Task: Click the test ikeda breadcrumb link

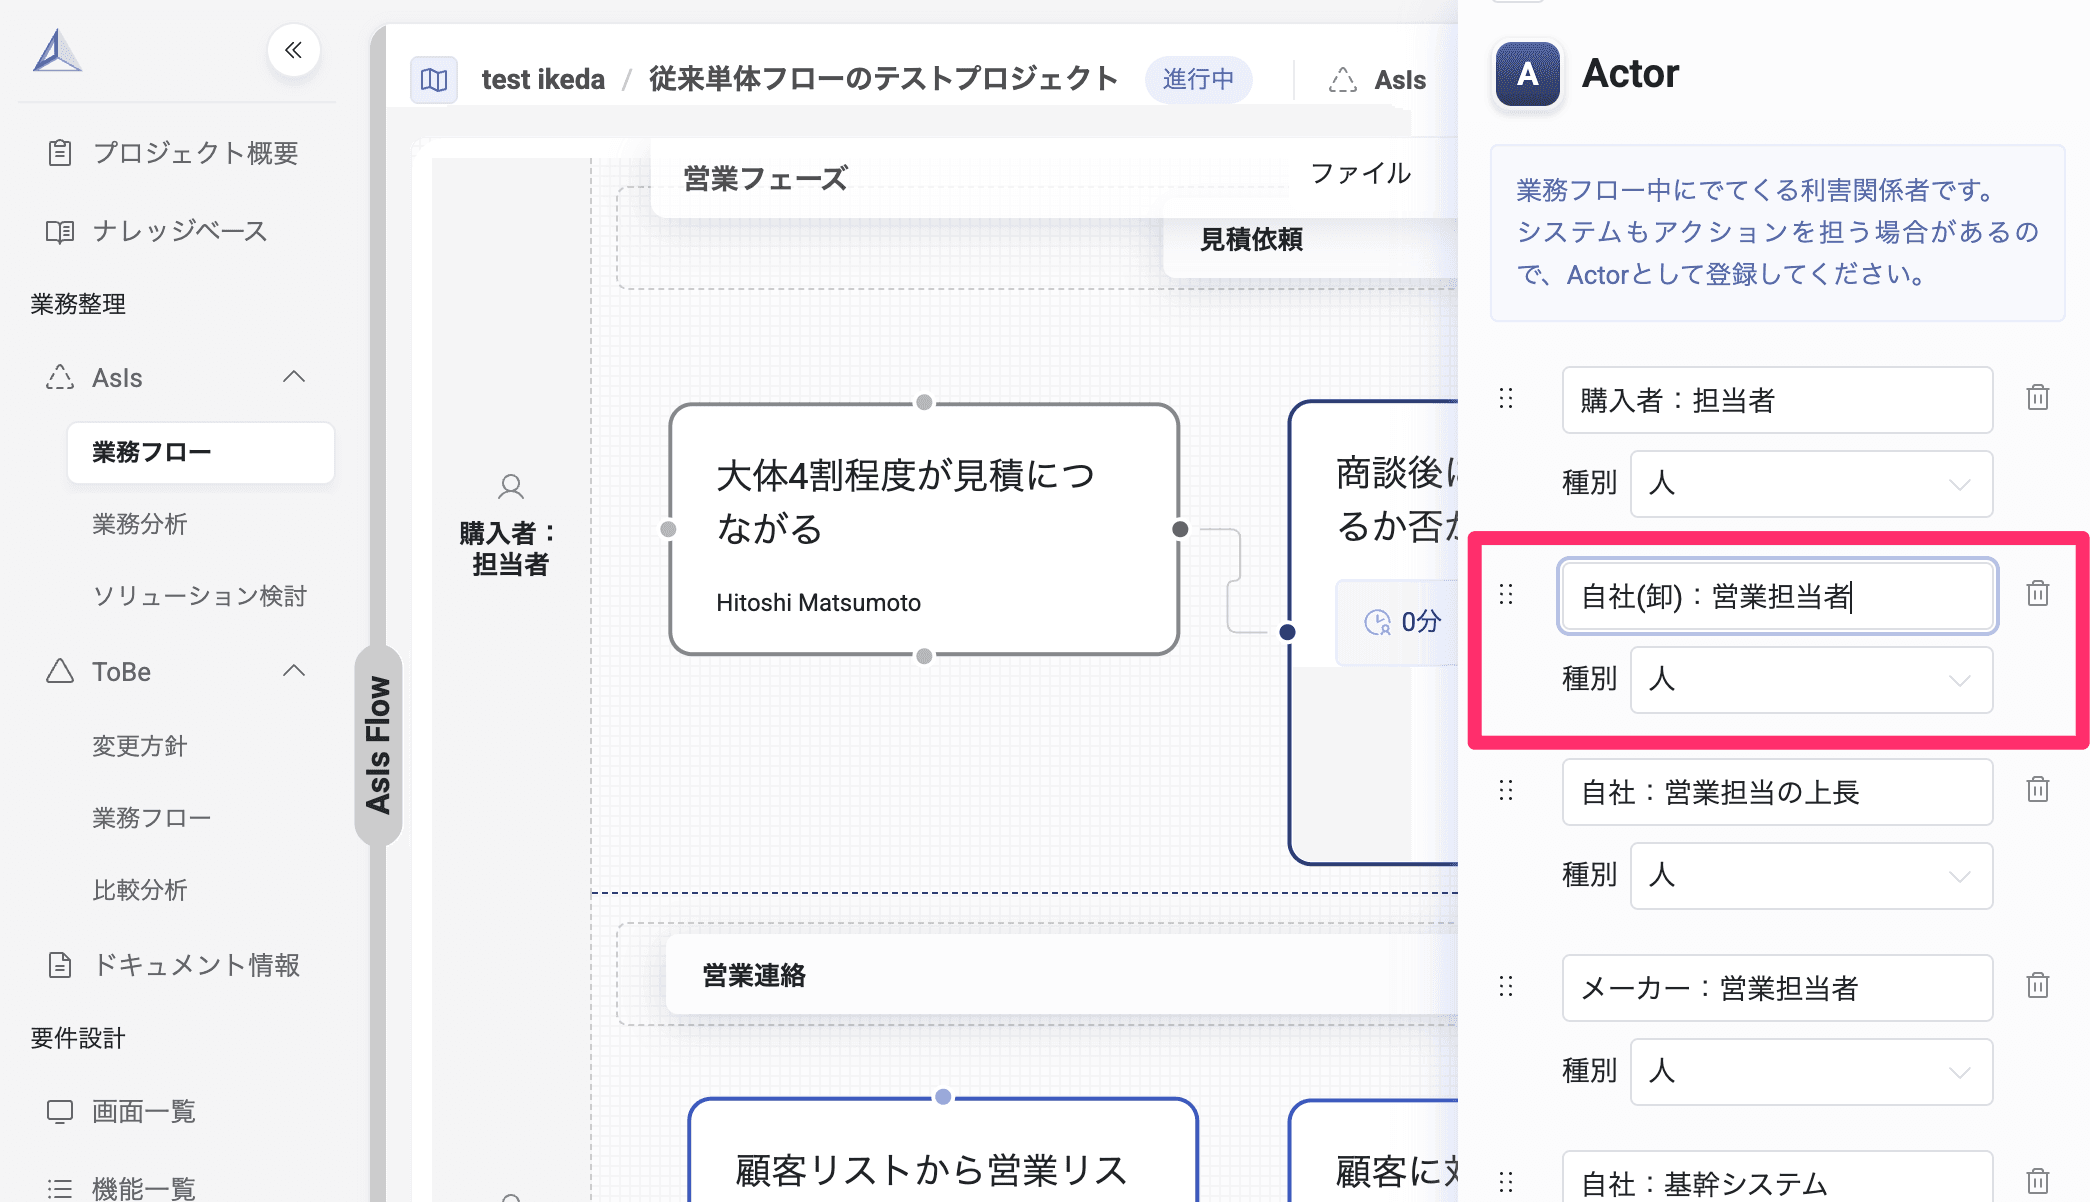Action: click(x=543, y=79)
